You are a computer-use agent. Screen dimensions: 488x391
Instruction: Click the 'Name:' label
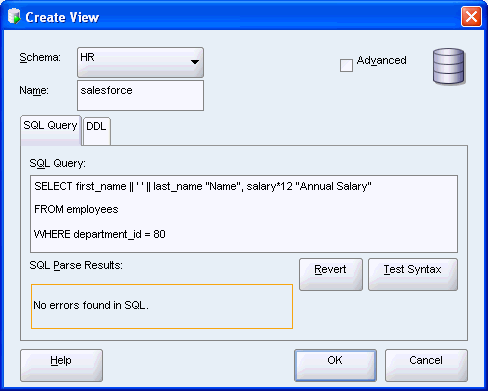[34, 90]
